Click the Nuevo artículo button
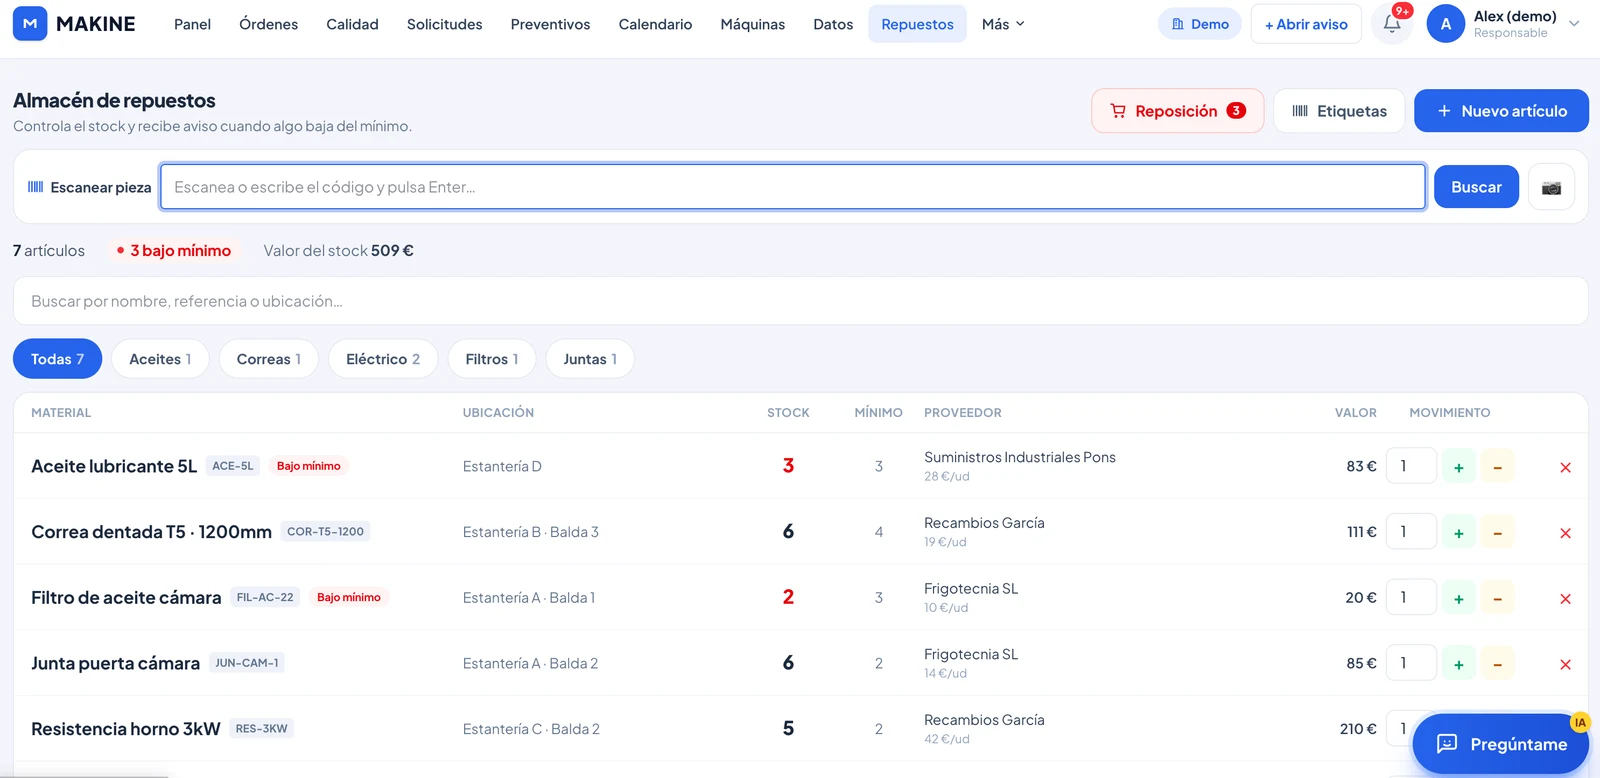 coord(1501,111)
